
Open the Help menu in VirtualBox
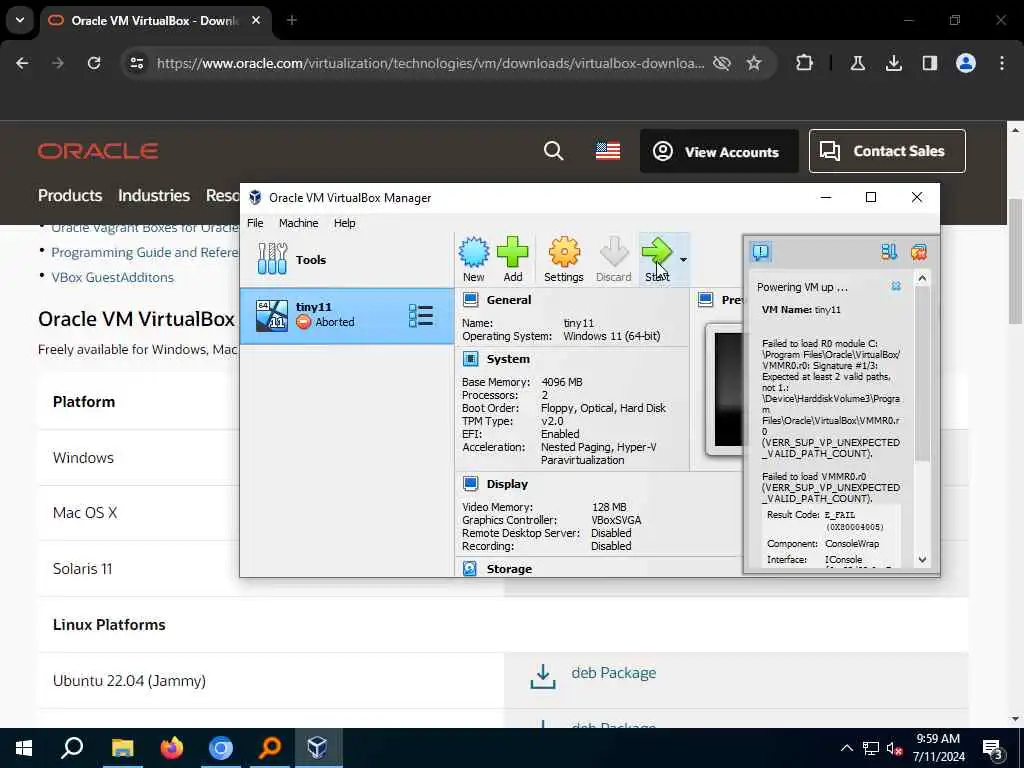point(344,223)
